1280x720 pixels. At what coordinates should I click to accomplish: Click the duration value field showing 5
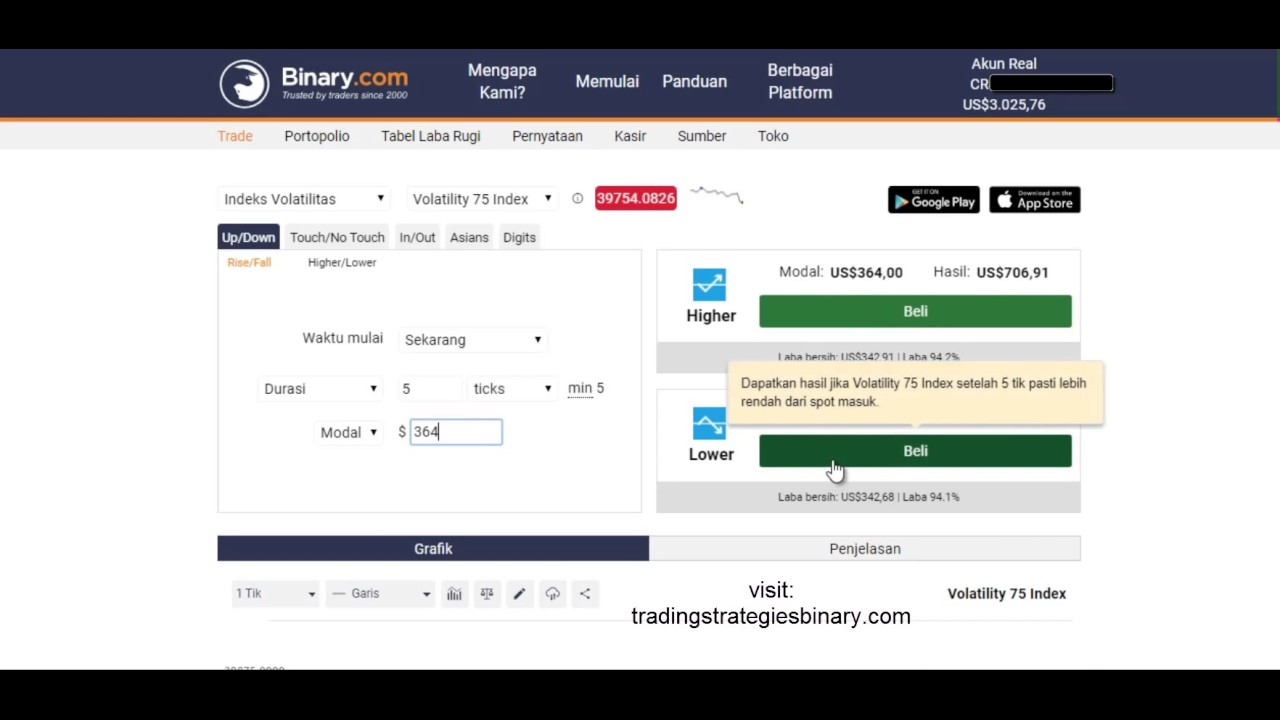430,389
